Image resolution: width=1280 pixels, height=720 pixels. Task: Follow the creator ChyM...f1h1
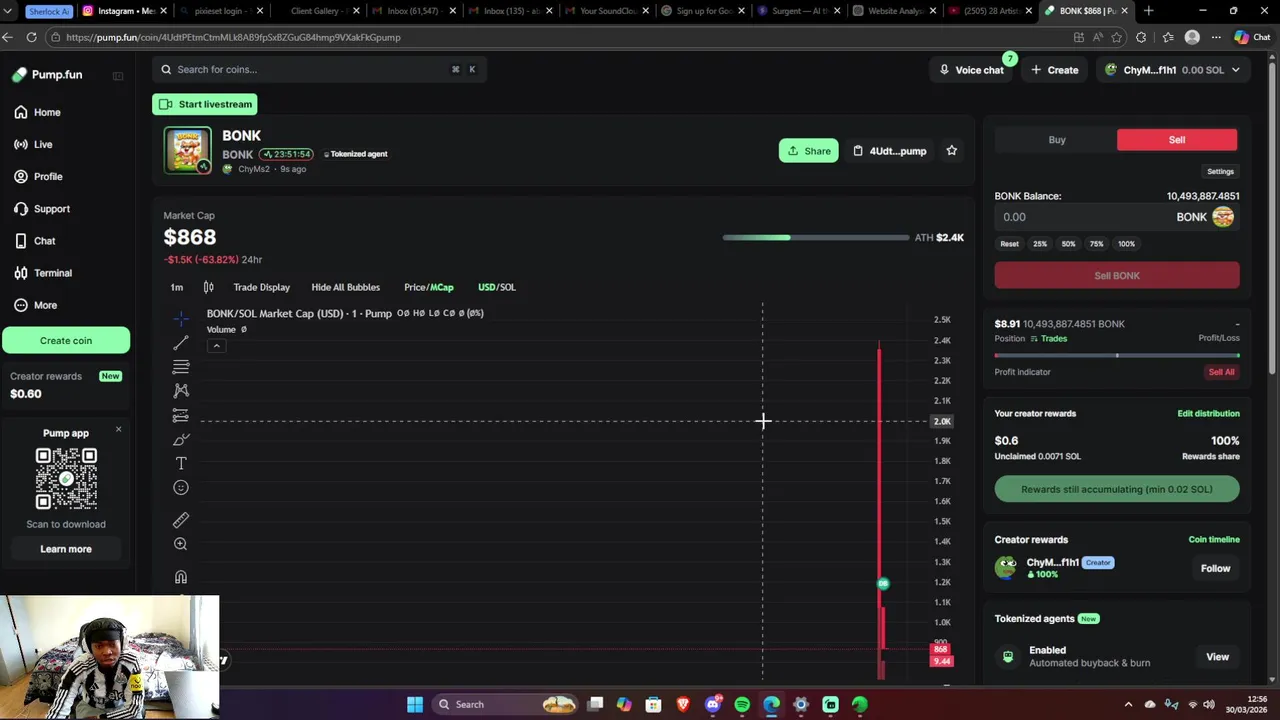coord(1215,568)
